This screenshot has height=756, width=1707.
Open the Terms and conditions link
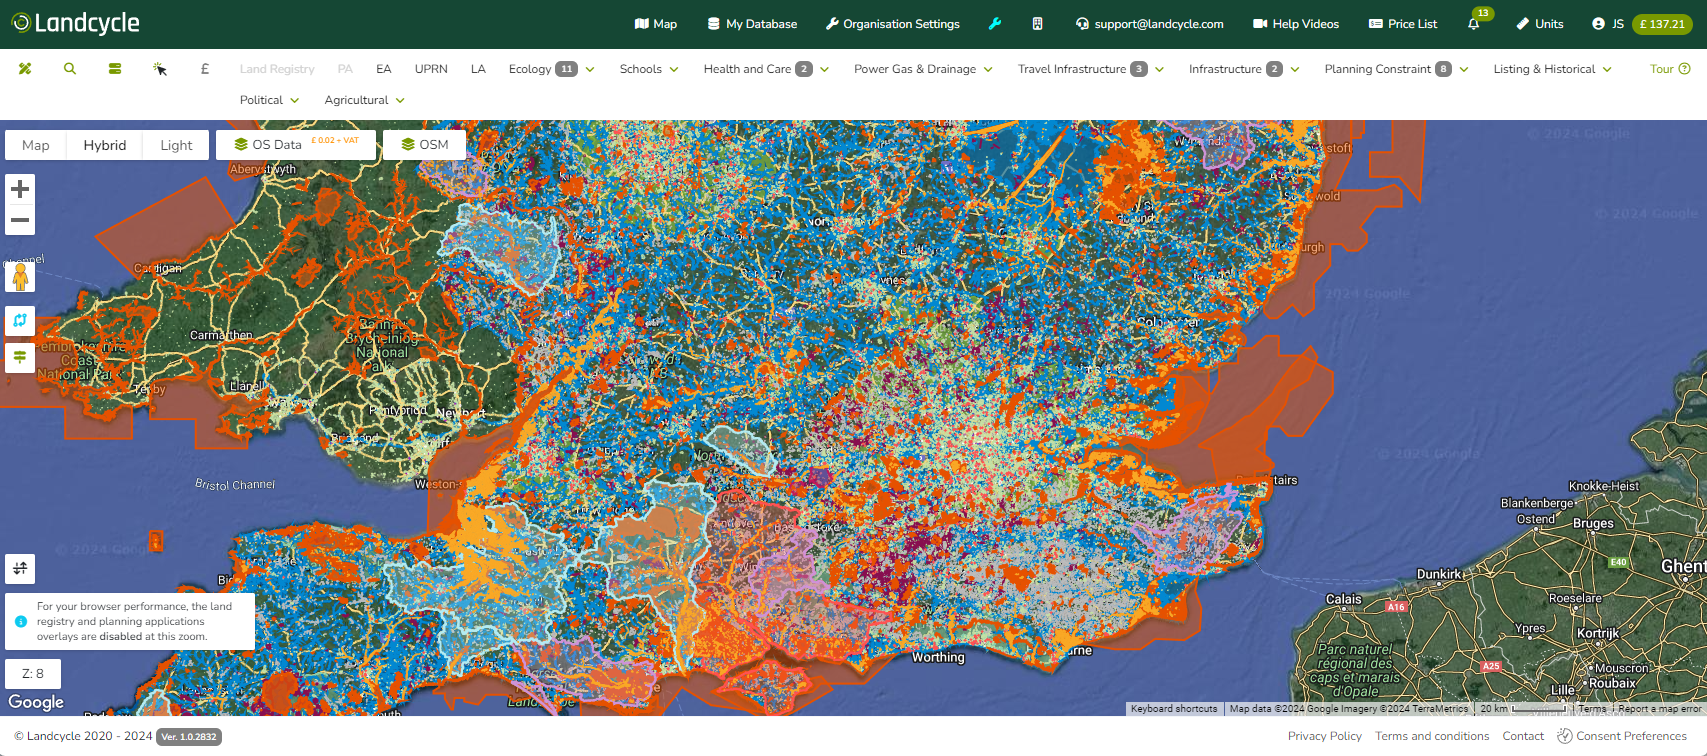click(x=1432, y=736)
